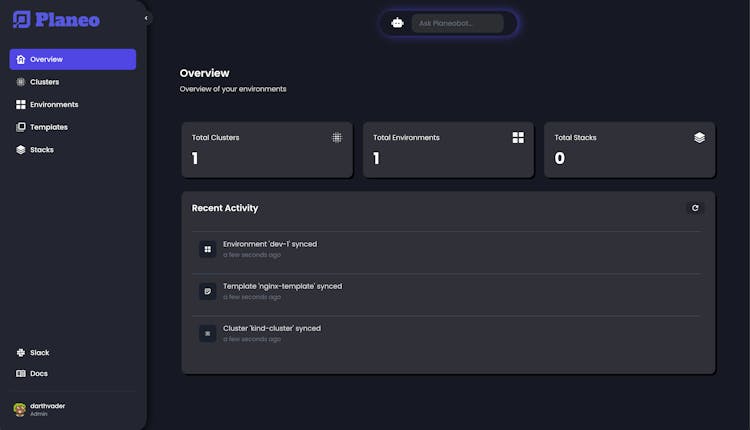Click the Total Environments grid icon
750x430 pixels.
tap(518, 137)
